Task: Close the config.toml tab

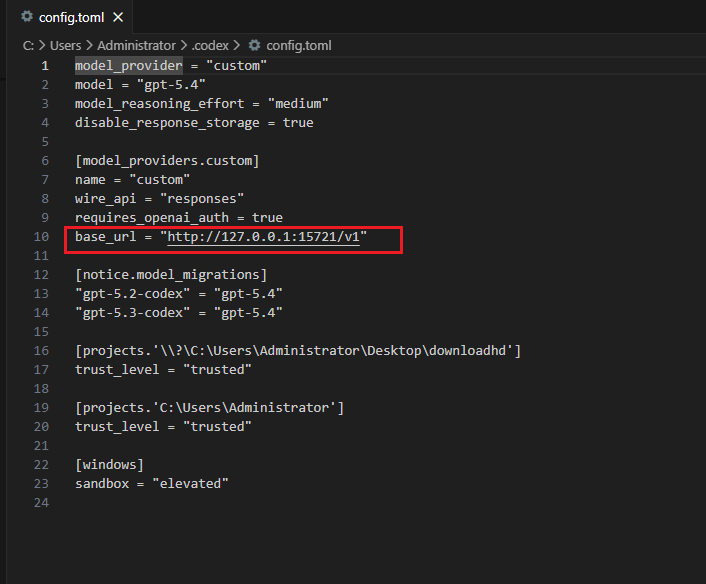Action: click(118, 17)
